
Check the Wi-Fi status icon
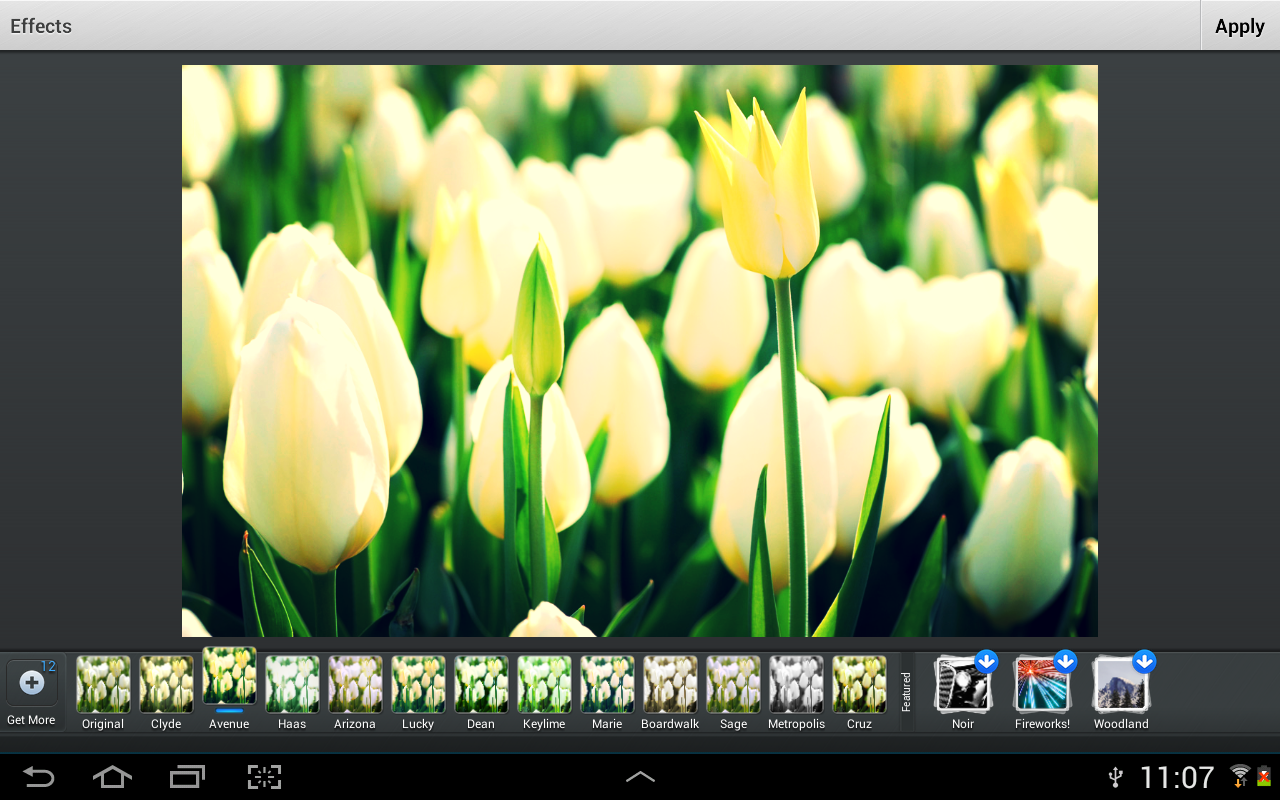(1240, 776)
